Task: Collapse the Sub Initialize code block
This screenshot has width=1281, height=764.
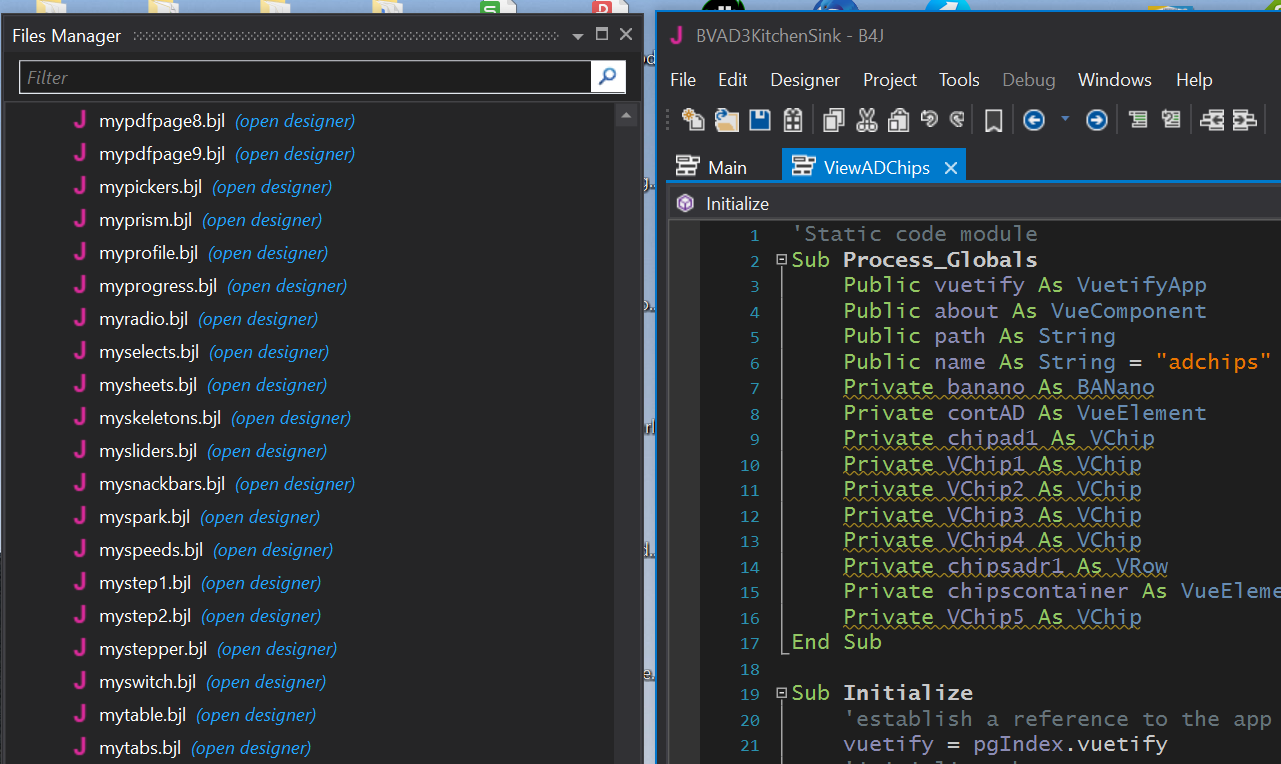Action: [781, 693]
